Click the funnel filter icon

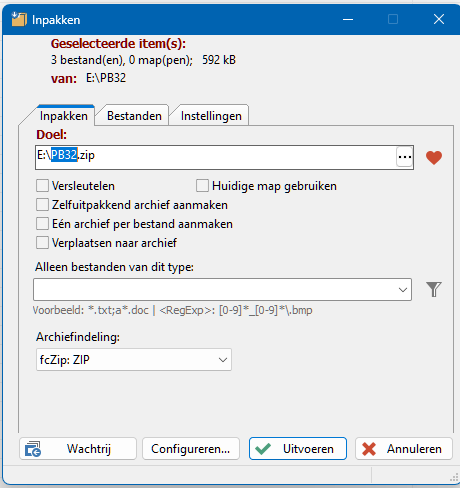(x=433, y=289)
